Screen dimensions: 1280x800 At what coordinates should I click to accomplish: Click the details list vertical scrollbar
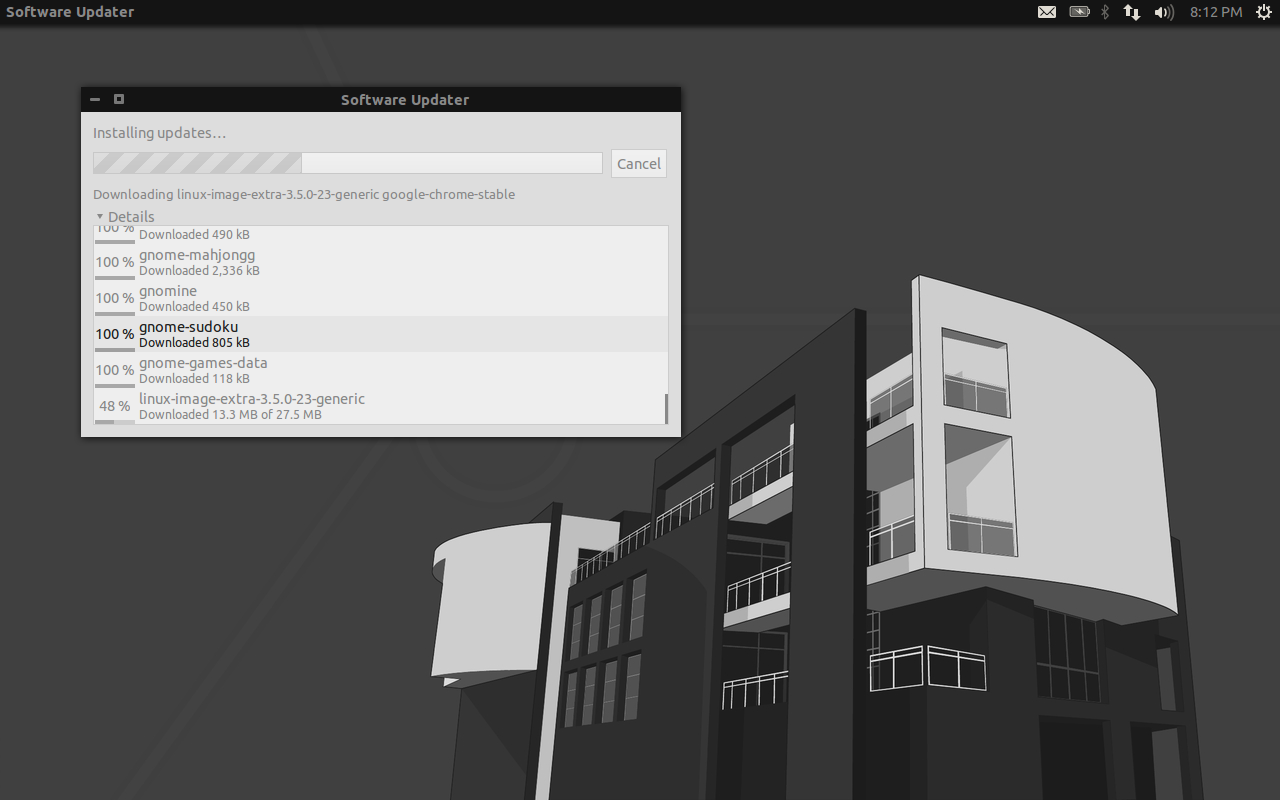[x=665, y=408]
